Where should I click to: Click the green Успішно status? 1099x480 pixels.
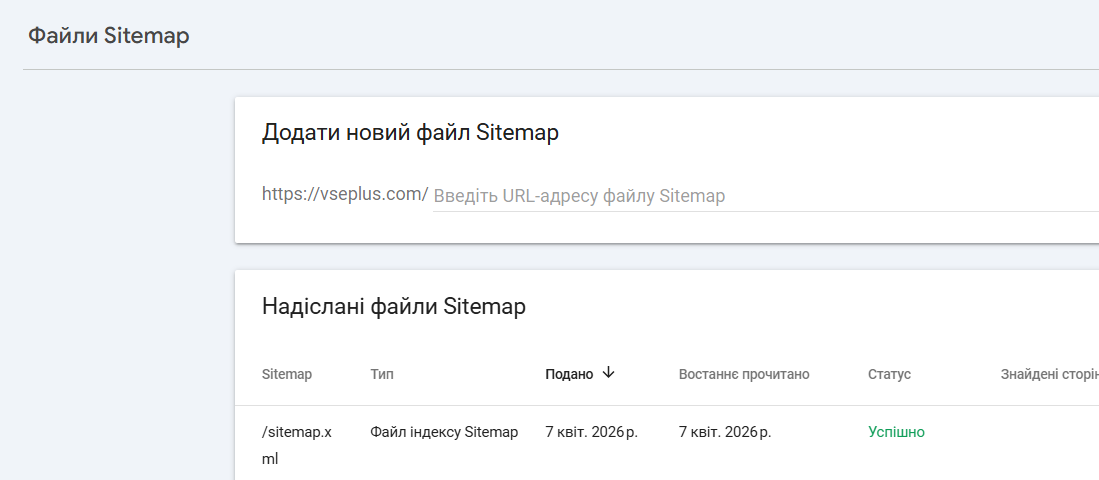pyautogui.click(x=896, y=432)
